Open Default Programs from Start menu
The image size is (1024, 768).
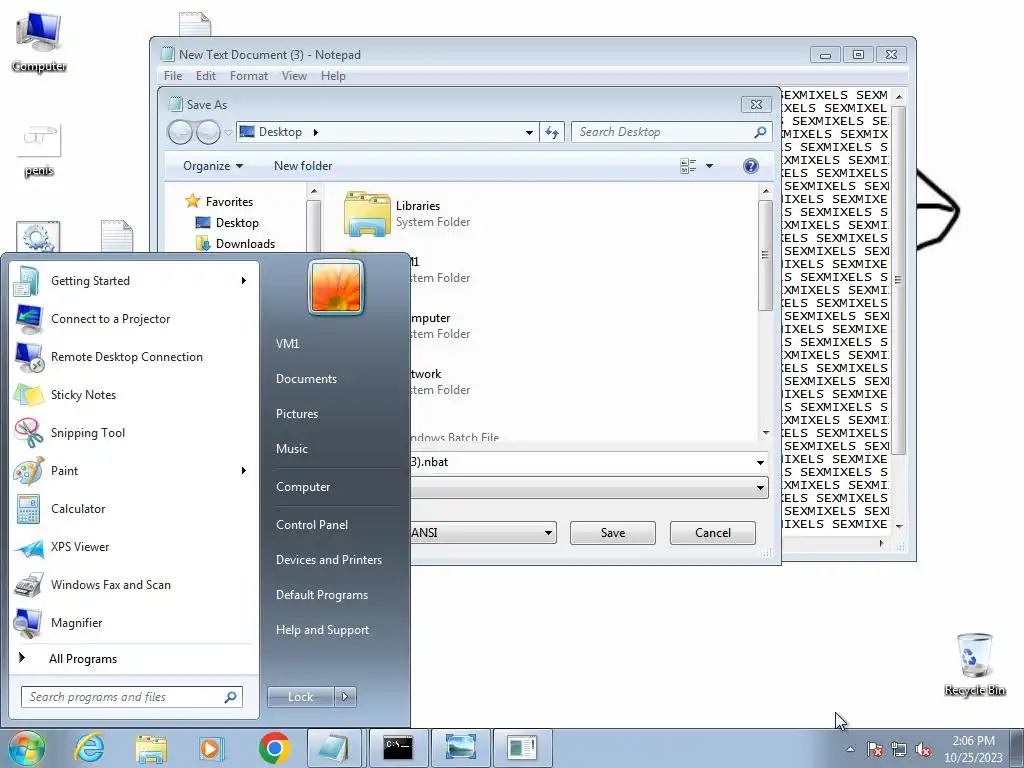[x=321, y=595]
